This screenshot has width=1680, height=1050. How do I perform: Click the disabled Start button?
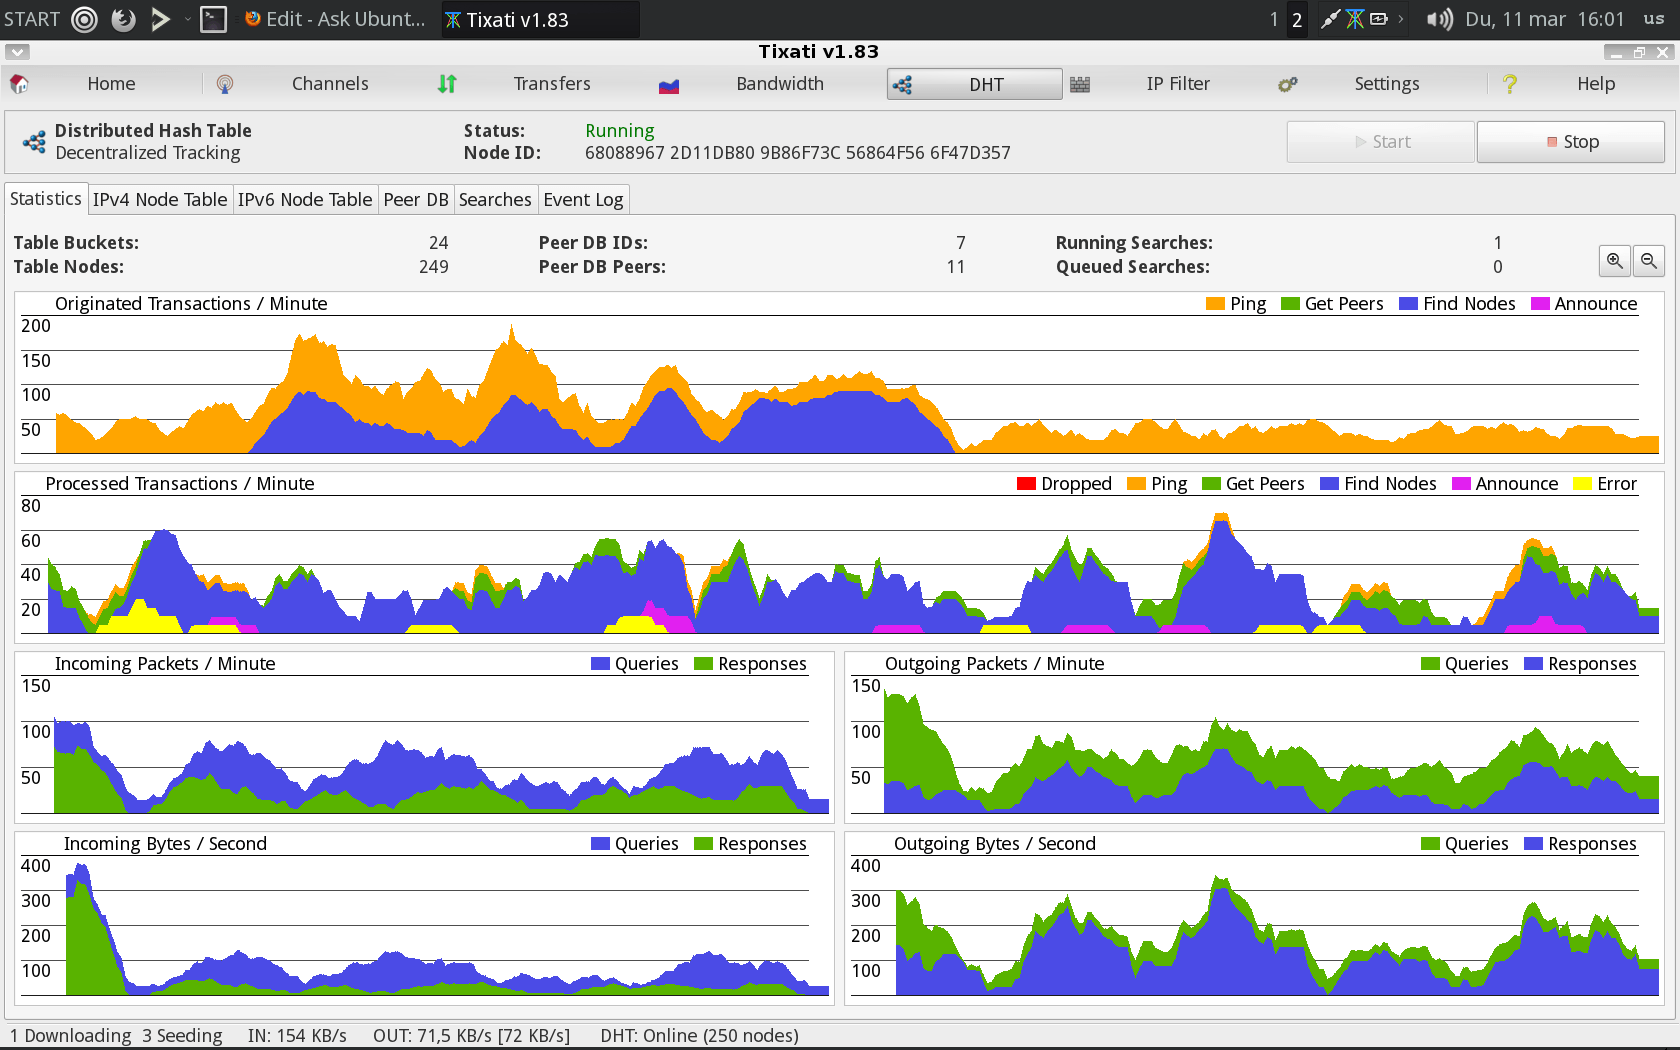1381,142
